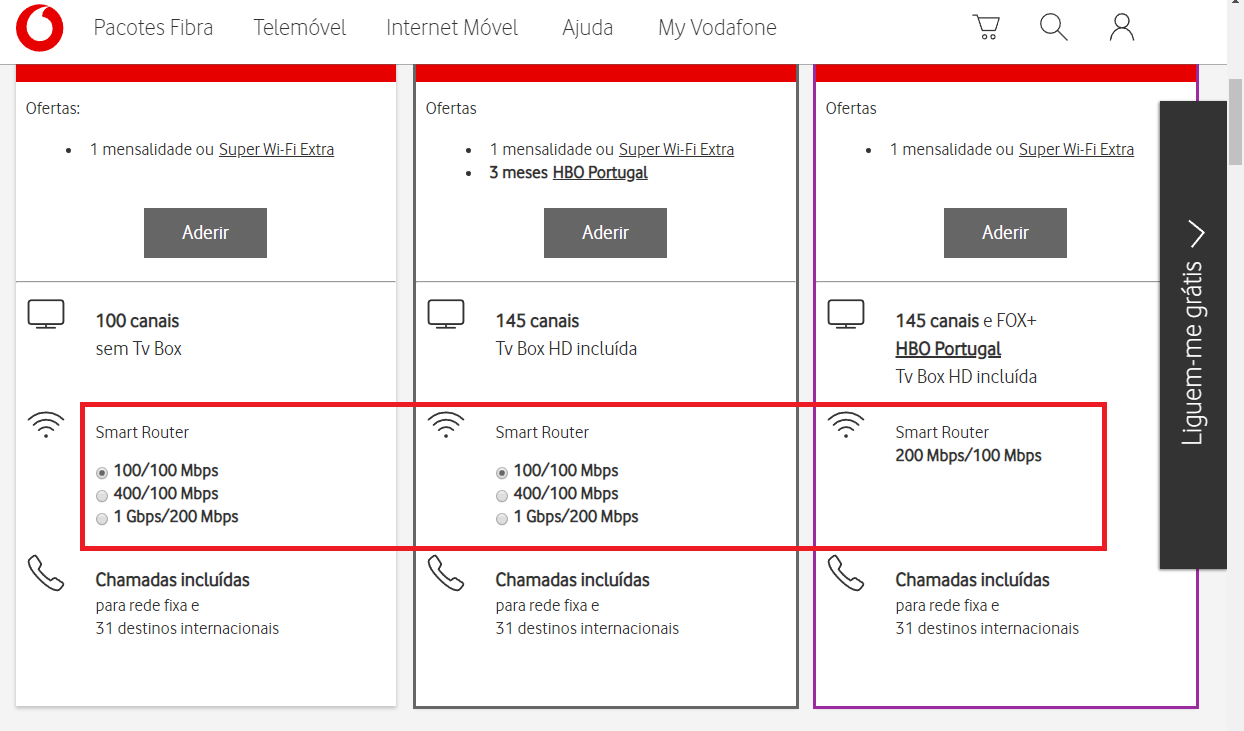
Task: Click Super Wi-Fi Extra in the first plan
Action: point(276,149)
